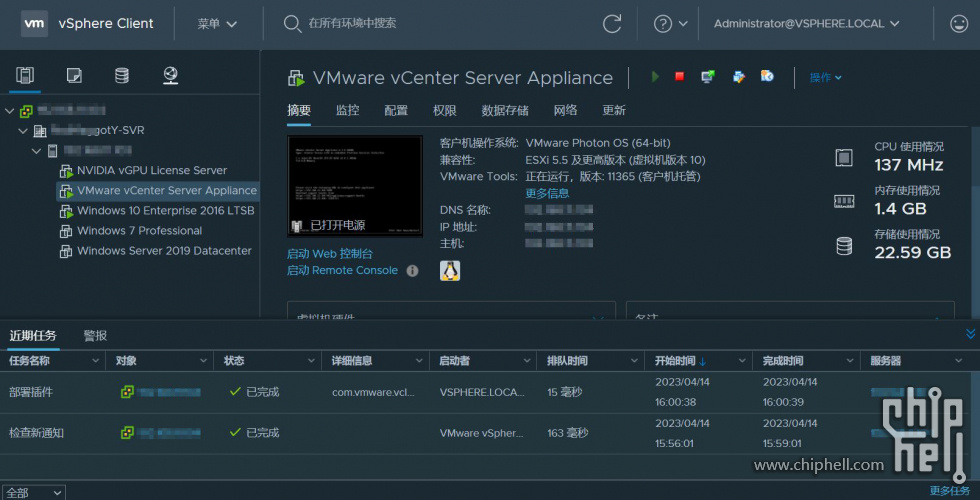Refresh the vSphere Client view
Image resolution: width=980 pixels, height=500 pixels.
612,24
